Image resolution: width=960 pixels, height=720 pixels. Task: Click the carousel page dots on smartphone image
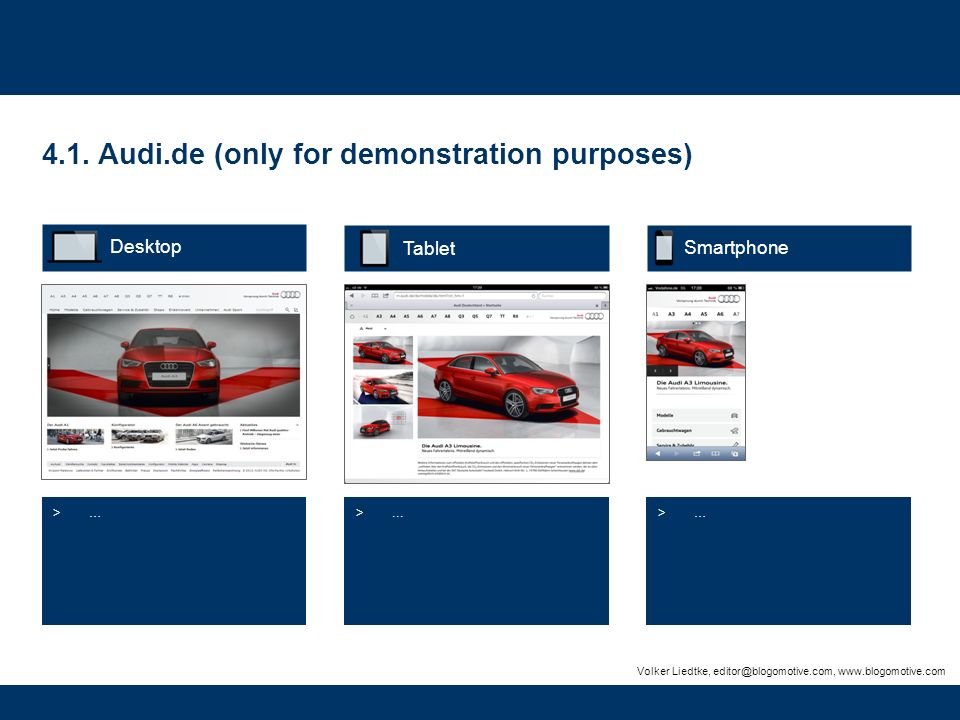click(696, 323)
